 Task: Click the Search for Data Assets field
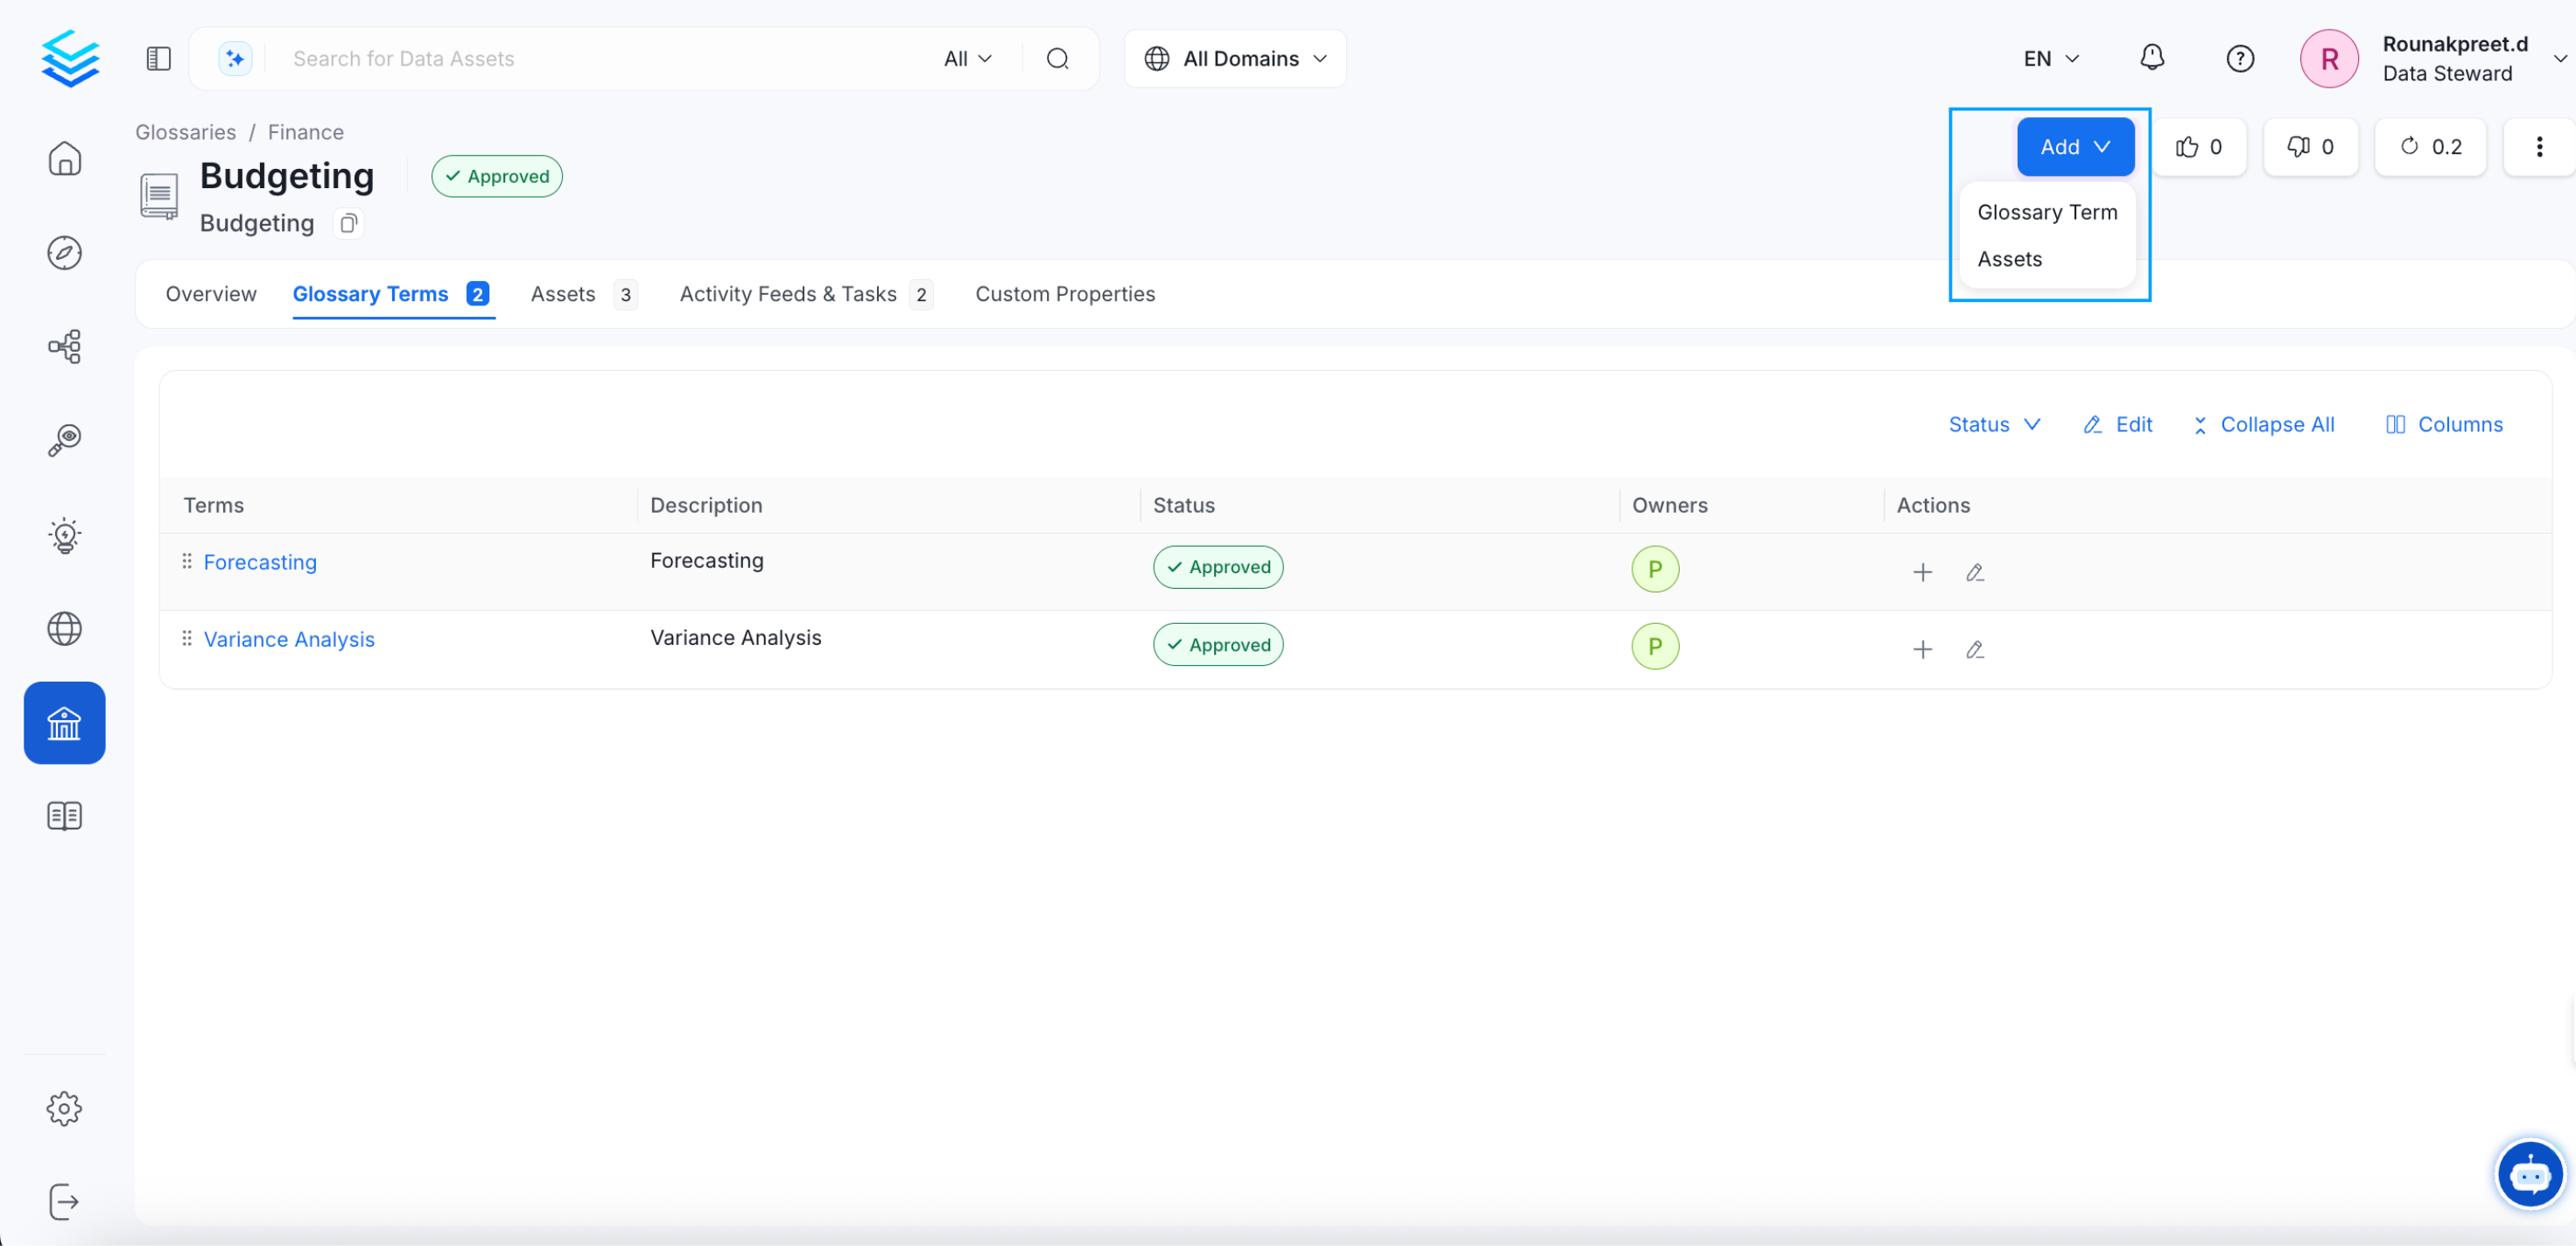pos(600,59)
